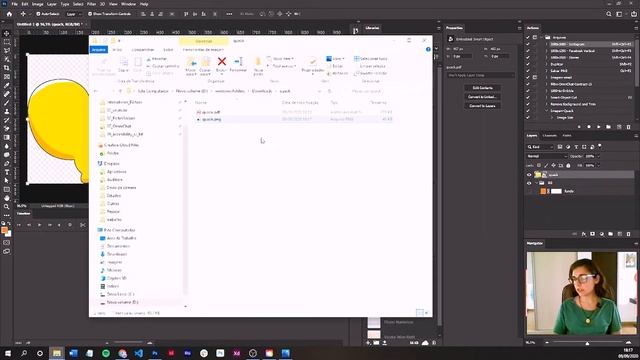Select the Brush tool
Screen dimensions: 640x360
coord(7,103)
